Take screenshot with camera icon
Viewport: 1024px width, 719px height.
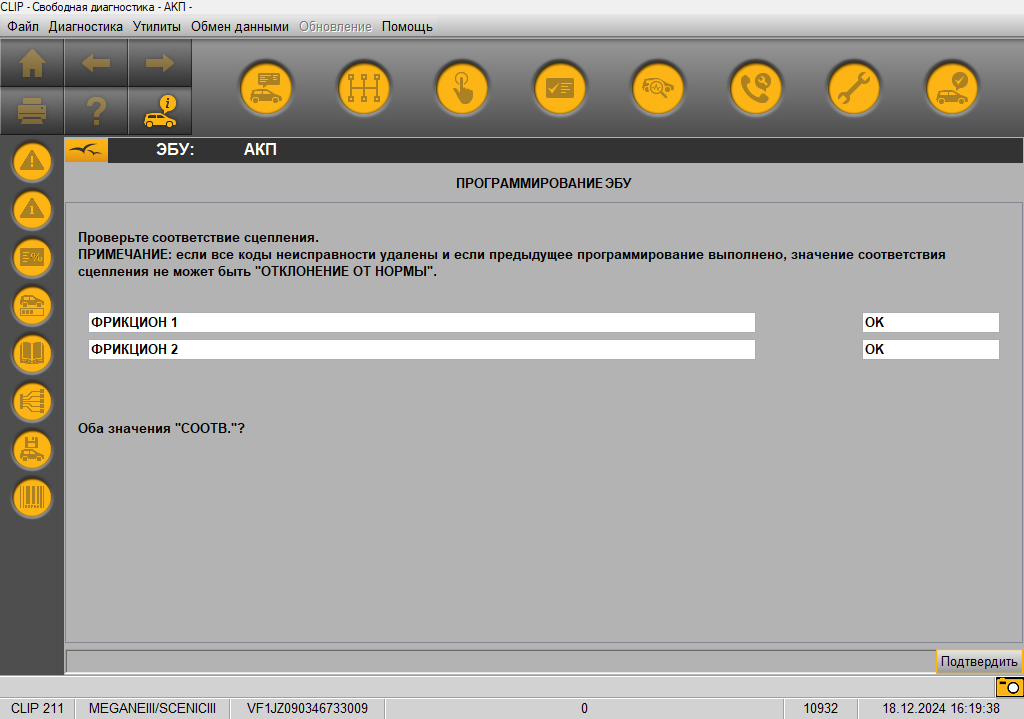(1008, 687)
